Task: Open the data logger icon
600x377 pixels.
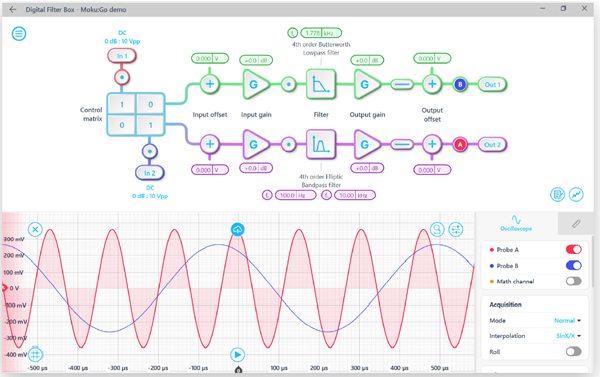Action: pos(557,194)
